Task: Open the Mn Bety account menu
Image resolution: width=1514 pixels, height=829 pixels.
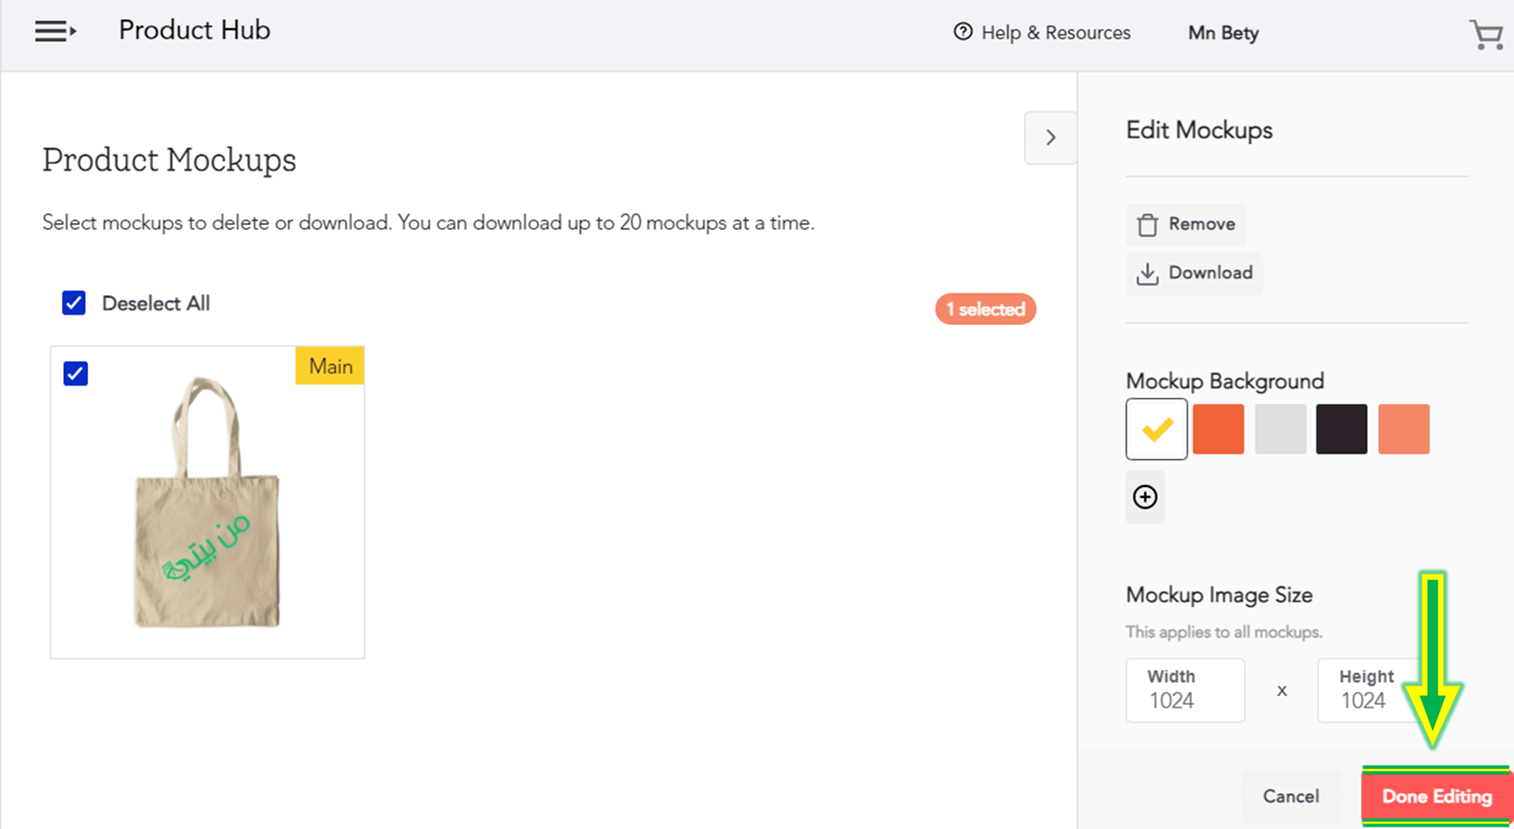Action: click(x=1223, y=33)
